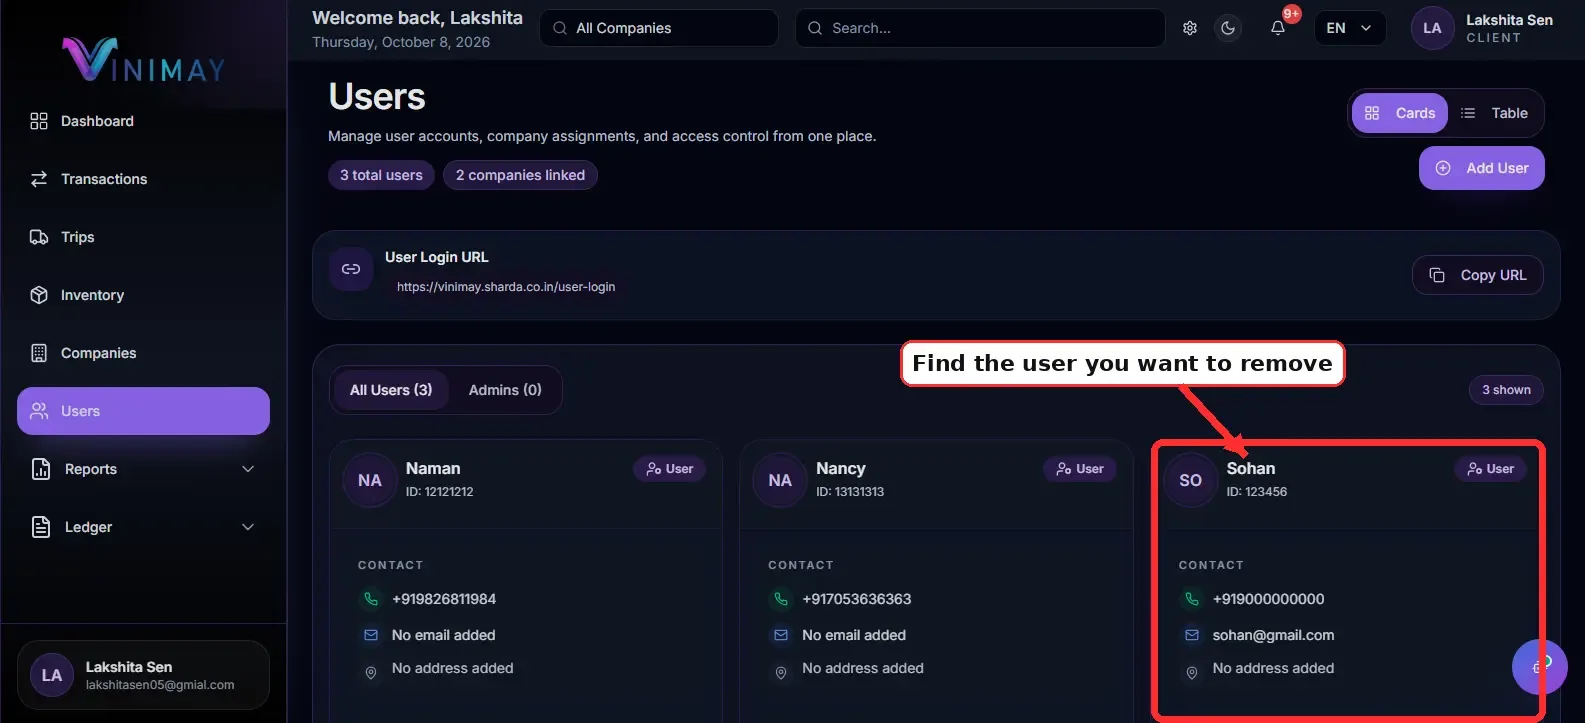Click the Transactions arrows icon
Screen dimensions: 1585x723
39,179
